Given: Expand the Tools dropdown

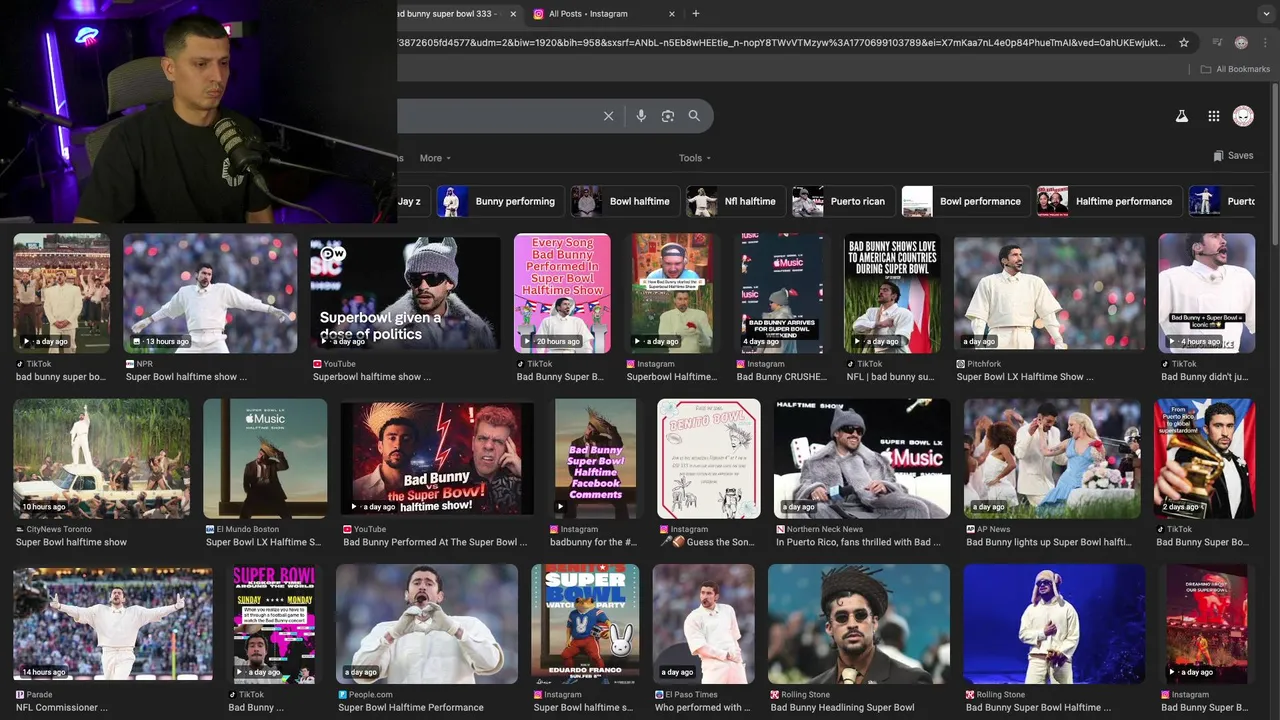Looking at the screenshot, I should [x=695, y=158].
